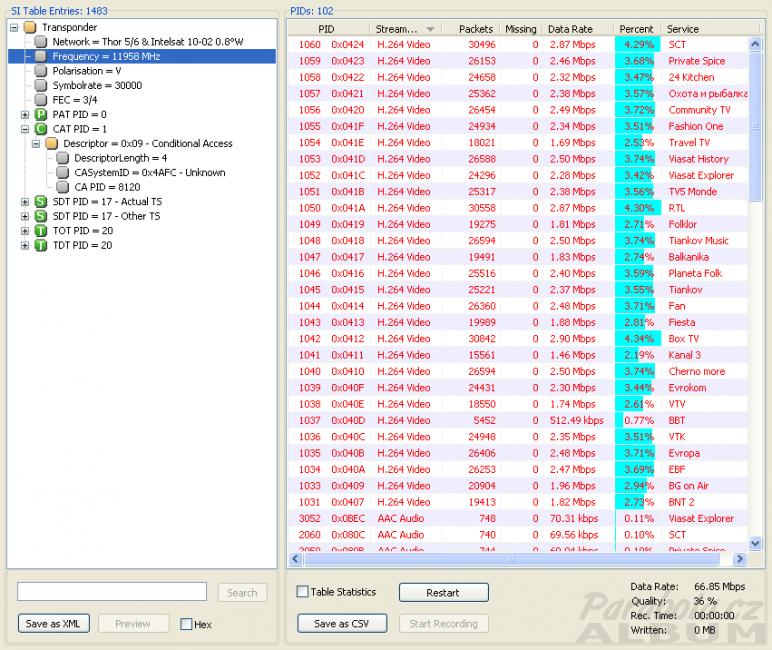Sort by the Service column header

(x=709, y=29)
